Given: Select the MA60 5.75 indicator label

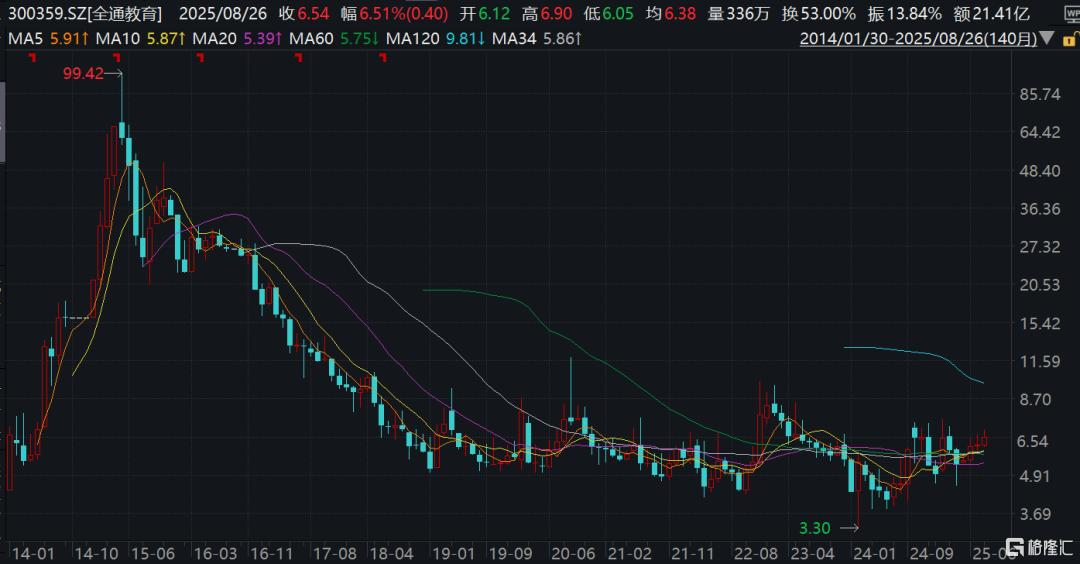Looking at the screenshot, I should 333,39.
